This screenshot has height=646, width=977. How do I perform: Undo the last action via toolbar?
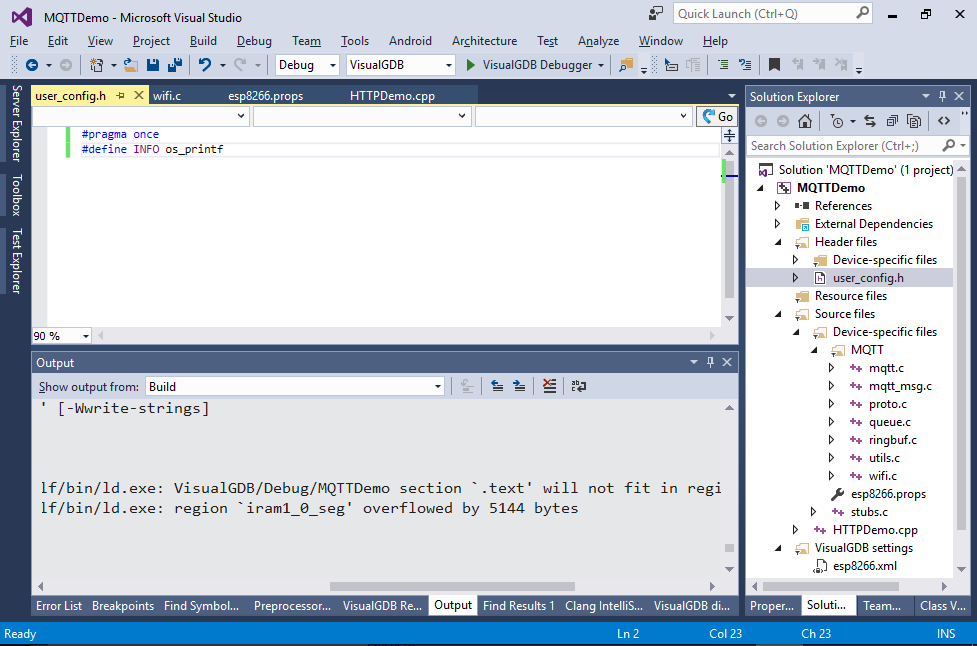(204, 65)
